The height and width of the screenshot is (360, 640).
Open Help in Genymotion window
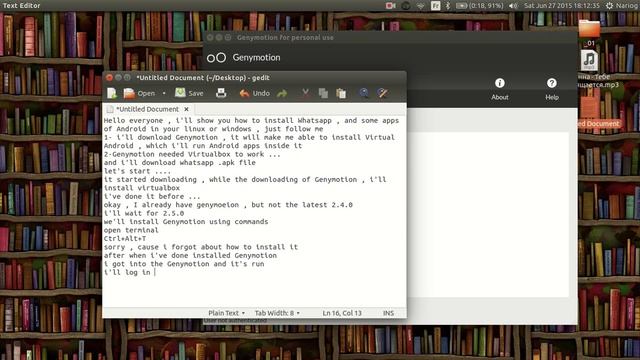552,89
